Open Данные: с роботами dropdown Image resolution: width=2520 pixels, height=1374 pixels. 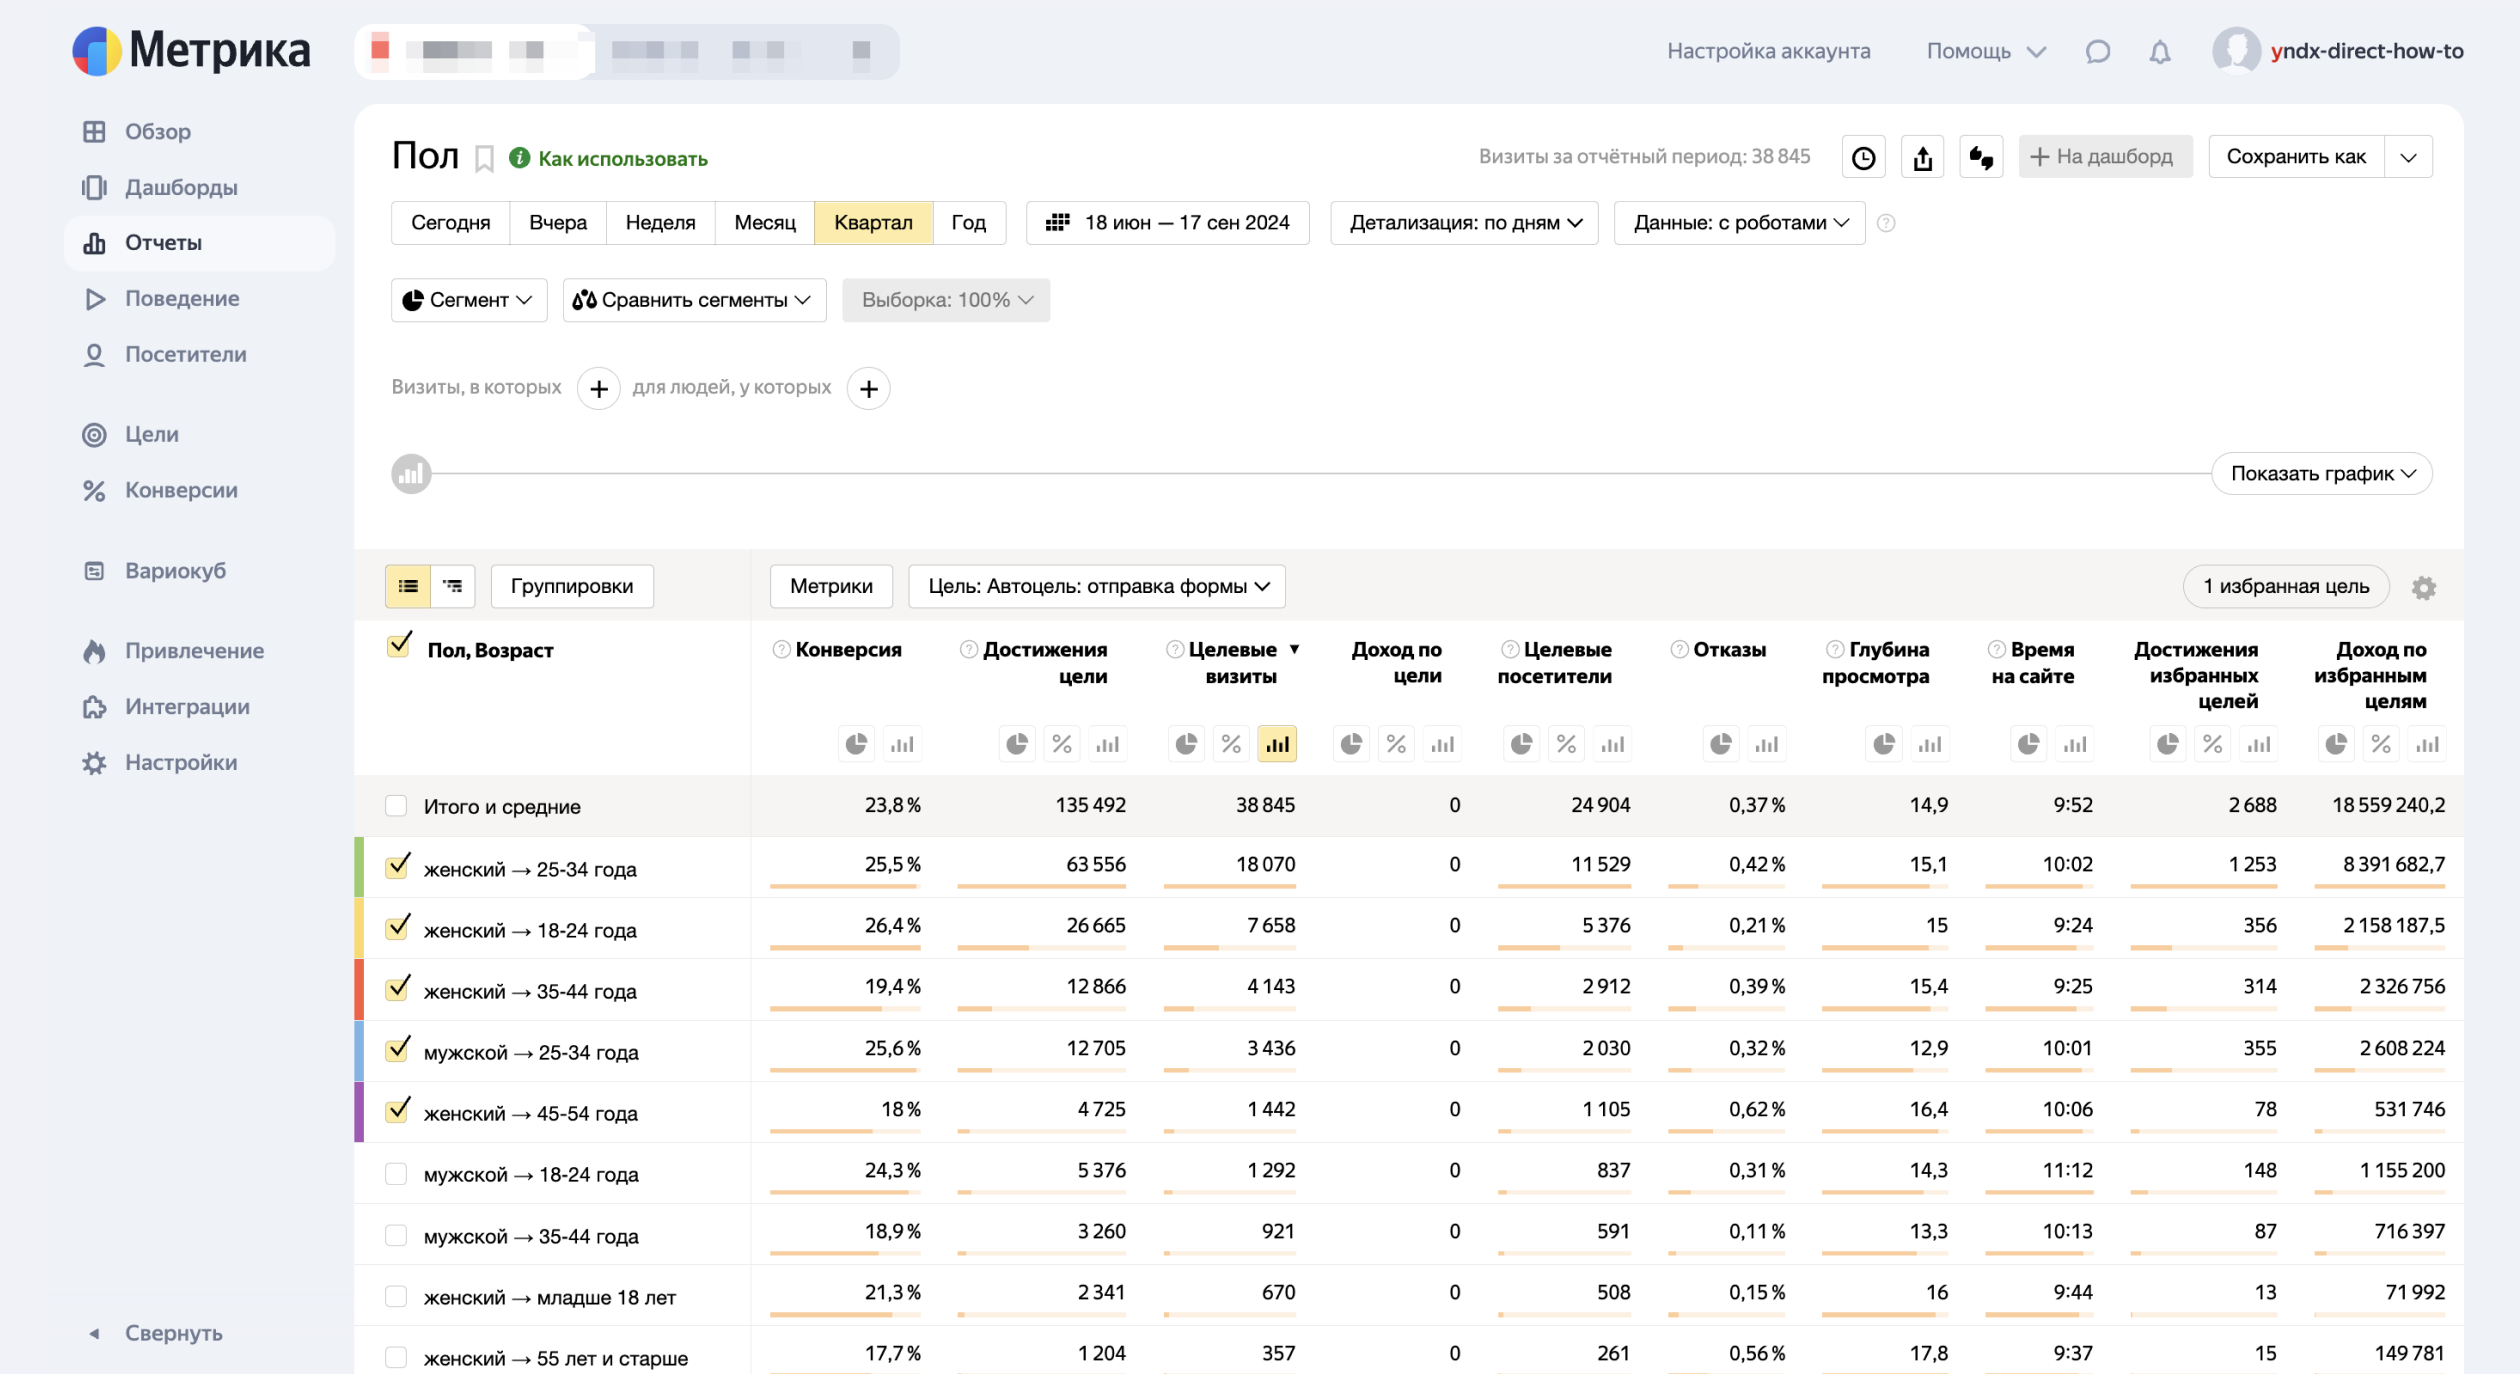click(x=1739, y=223)
